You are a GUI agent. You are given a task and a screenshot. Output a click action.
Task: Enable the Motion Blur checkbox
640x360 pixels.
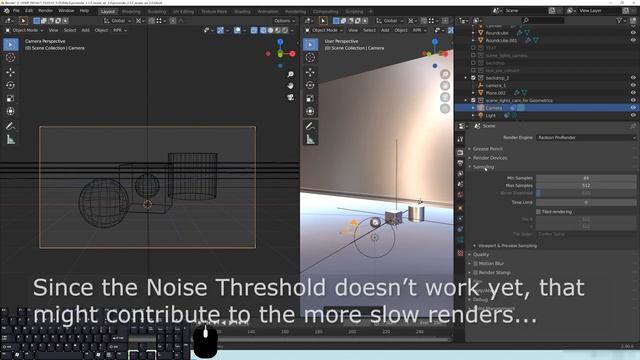[475, 264]
